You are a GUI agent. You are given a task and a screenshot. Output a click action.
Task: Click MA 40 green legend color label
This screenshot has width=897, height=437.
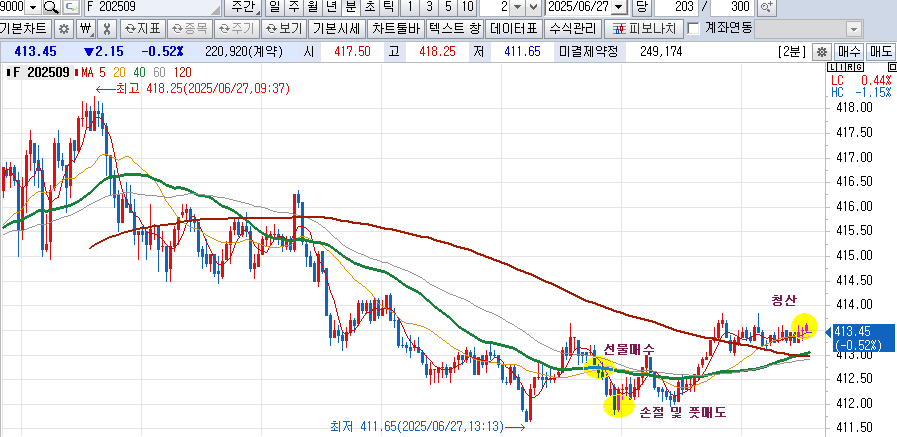(x=140, y=73)
